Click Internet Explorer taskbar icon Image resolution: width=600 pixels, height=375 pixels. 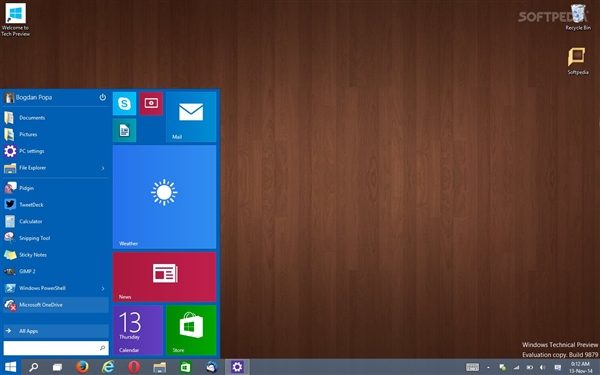(x=108, y=367)
